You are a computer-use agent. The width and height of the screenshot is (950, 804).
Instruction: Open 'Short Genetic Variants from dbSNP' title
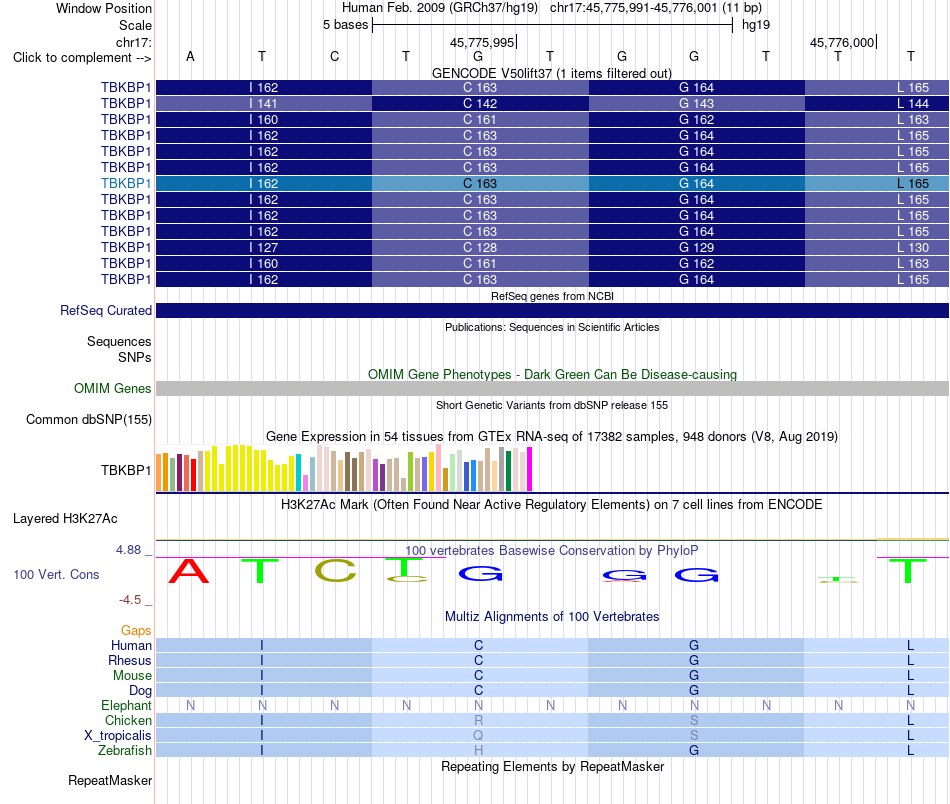coord(552,405)
